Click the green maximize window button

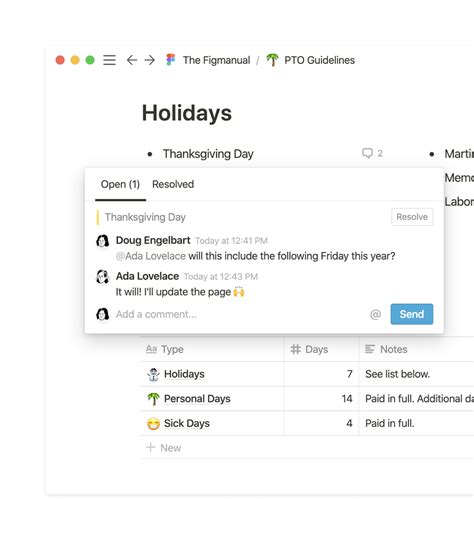point(90,60)
